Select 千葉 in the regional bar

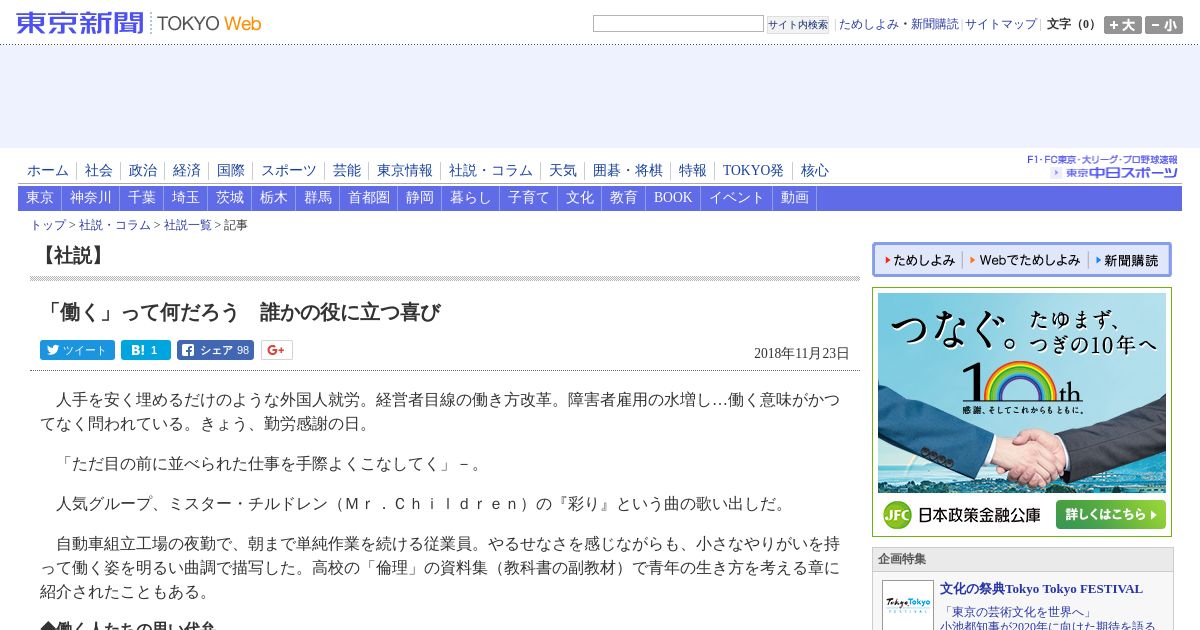tap(142, 198)
